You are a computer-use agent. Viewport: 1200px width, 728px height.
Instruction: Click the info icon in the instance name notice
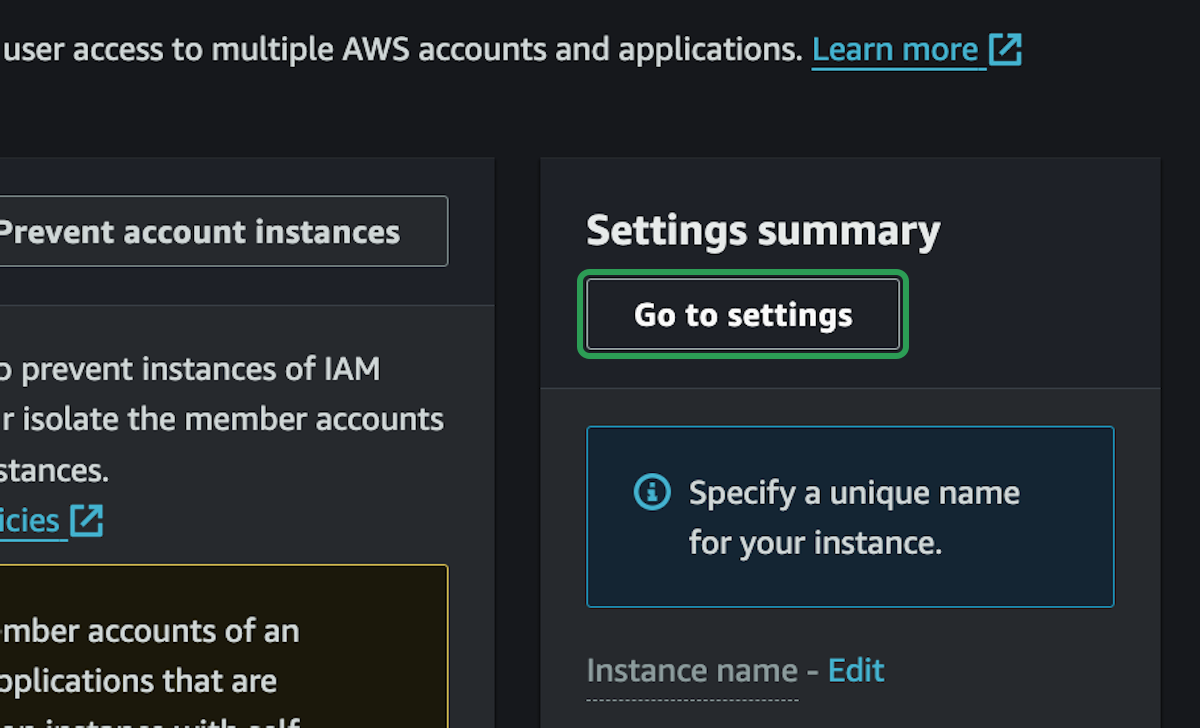point(652,492)
